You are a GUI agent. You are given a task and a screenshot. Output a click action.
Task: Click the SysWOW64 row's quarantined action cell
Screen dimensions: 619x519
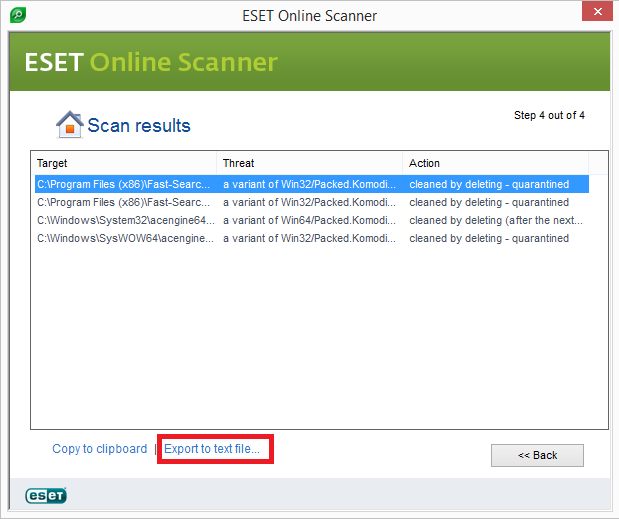pyautogui.click(x=489, y=238)
